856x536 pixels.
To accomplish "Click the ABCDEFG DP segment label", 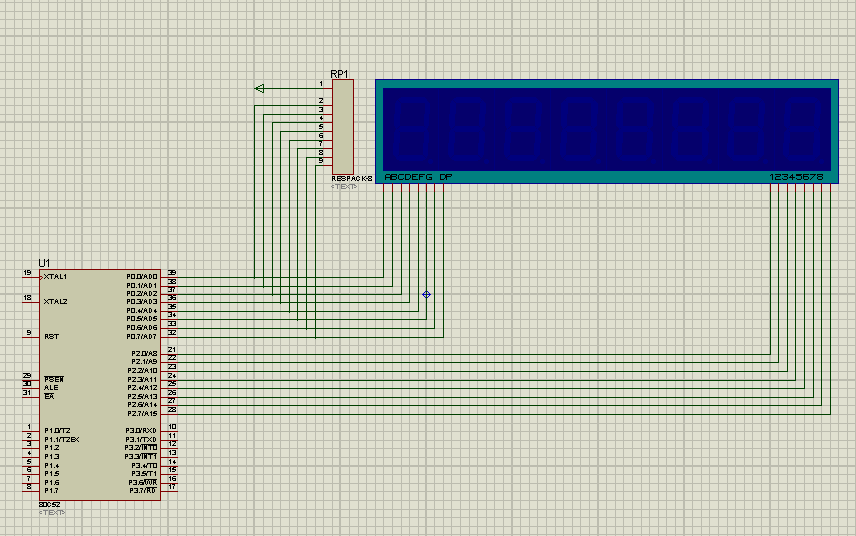I will coord(418,177).
